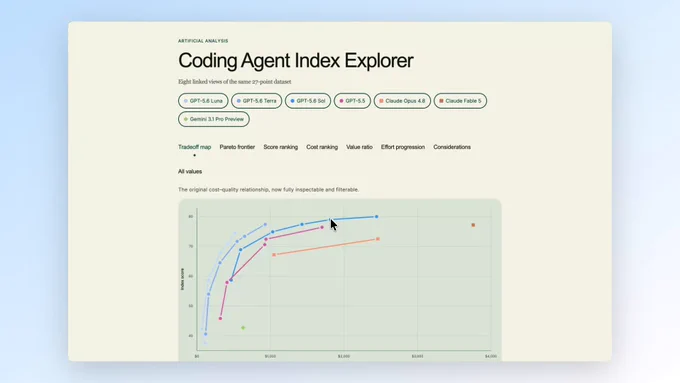Click the green Gemini diamond data point
The width and height of the screenshot is (680, 383).
pos(243,328)
